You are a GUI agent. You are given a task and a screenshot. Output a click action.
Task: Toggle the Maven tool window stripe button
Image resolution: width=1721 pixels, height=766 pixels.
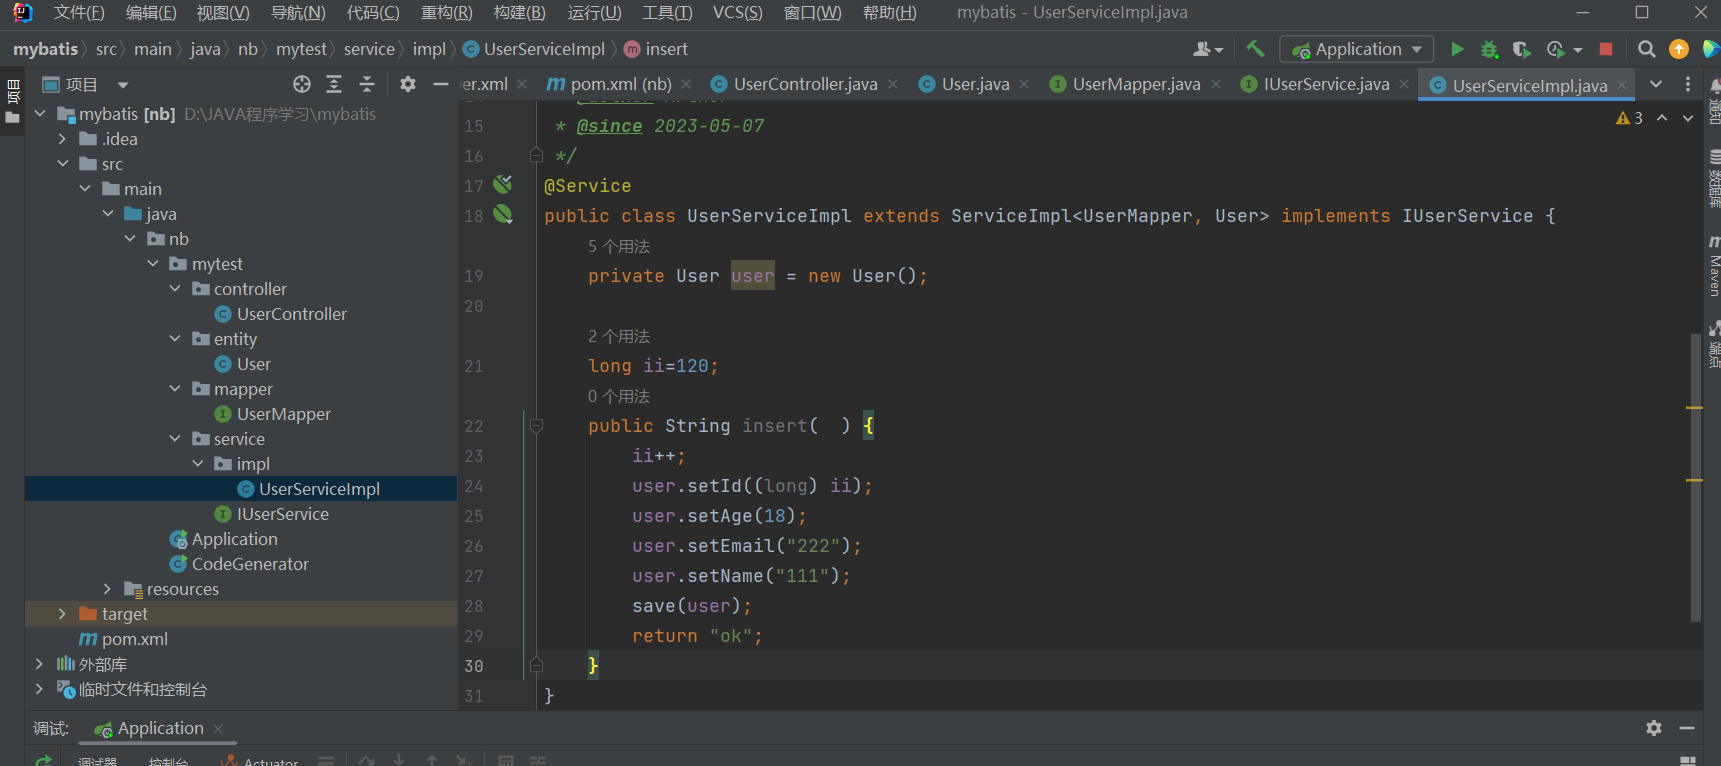pos(1714,268)
